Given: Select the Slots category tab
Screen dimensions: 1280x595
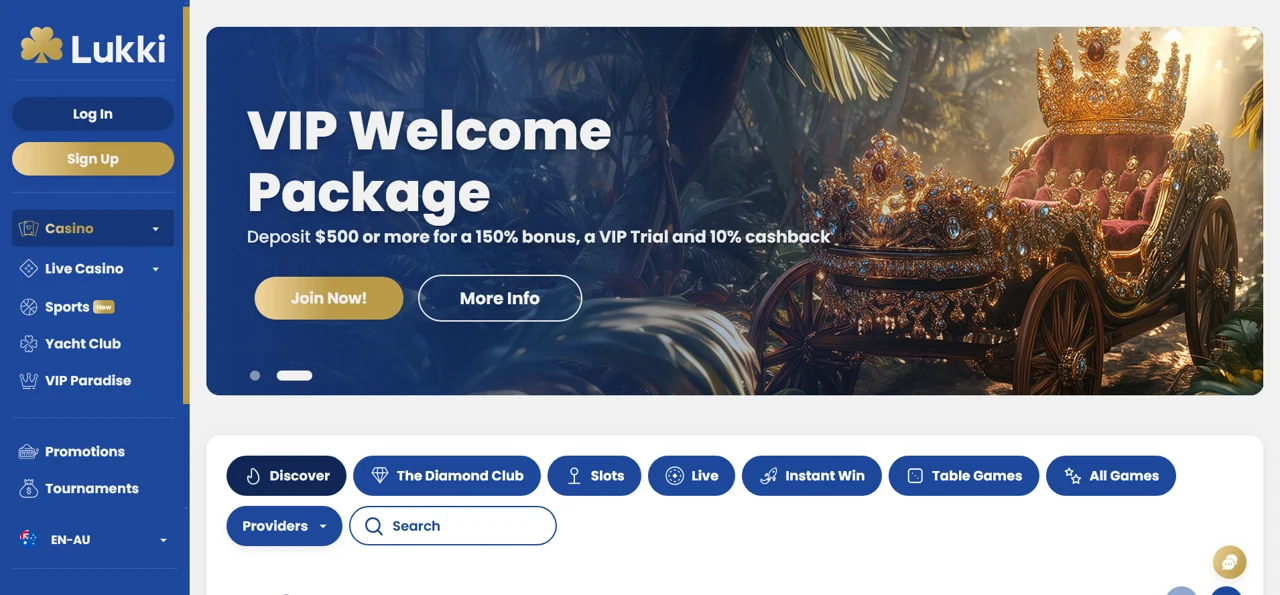Looking at the screenshot, I should click(594, 476).
